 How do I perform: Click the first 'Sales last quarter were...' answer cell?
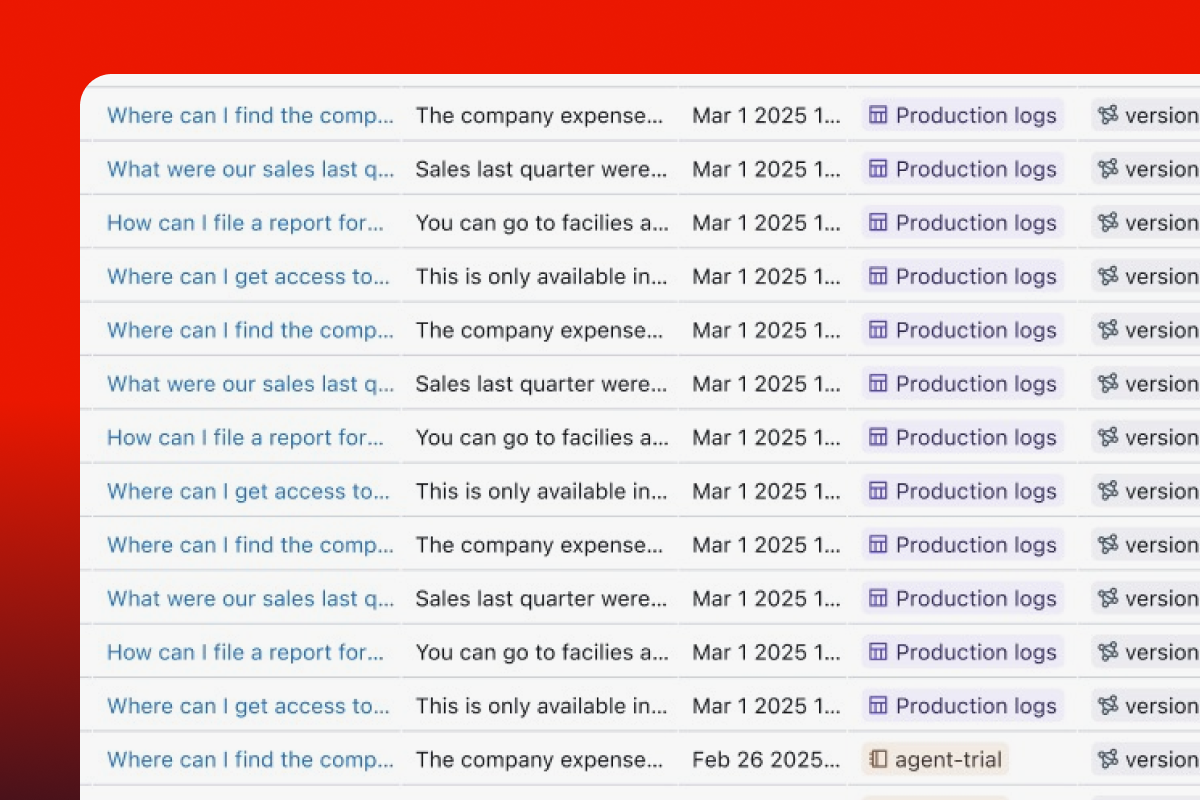[541, 170]
